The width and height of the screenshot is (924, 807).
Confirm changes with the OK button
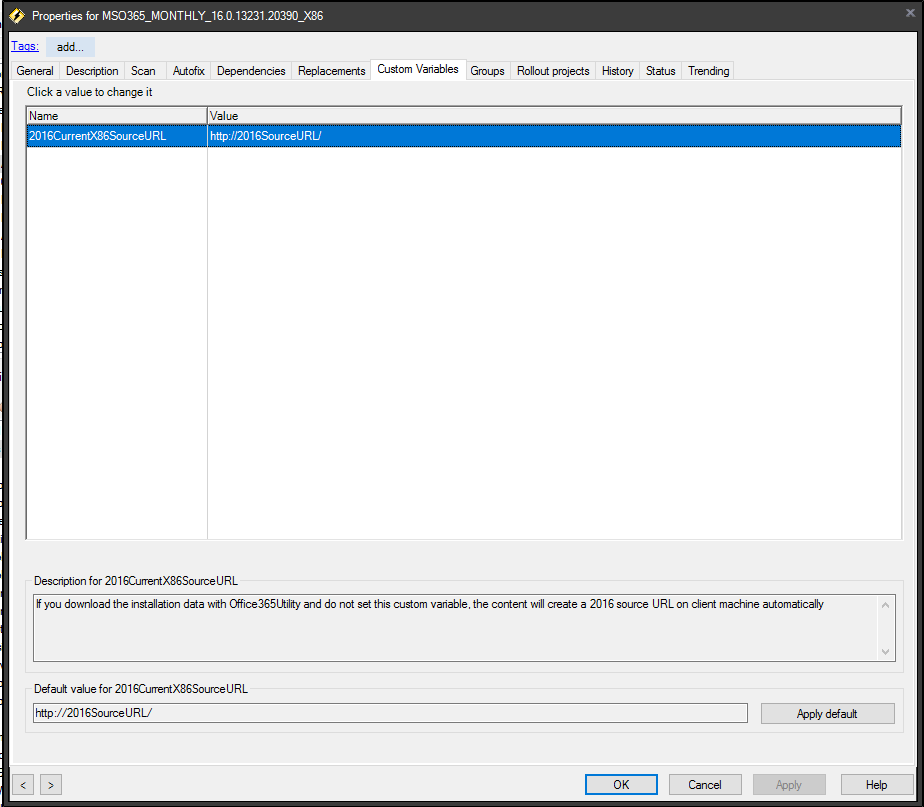(621, 785)
